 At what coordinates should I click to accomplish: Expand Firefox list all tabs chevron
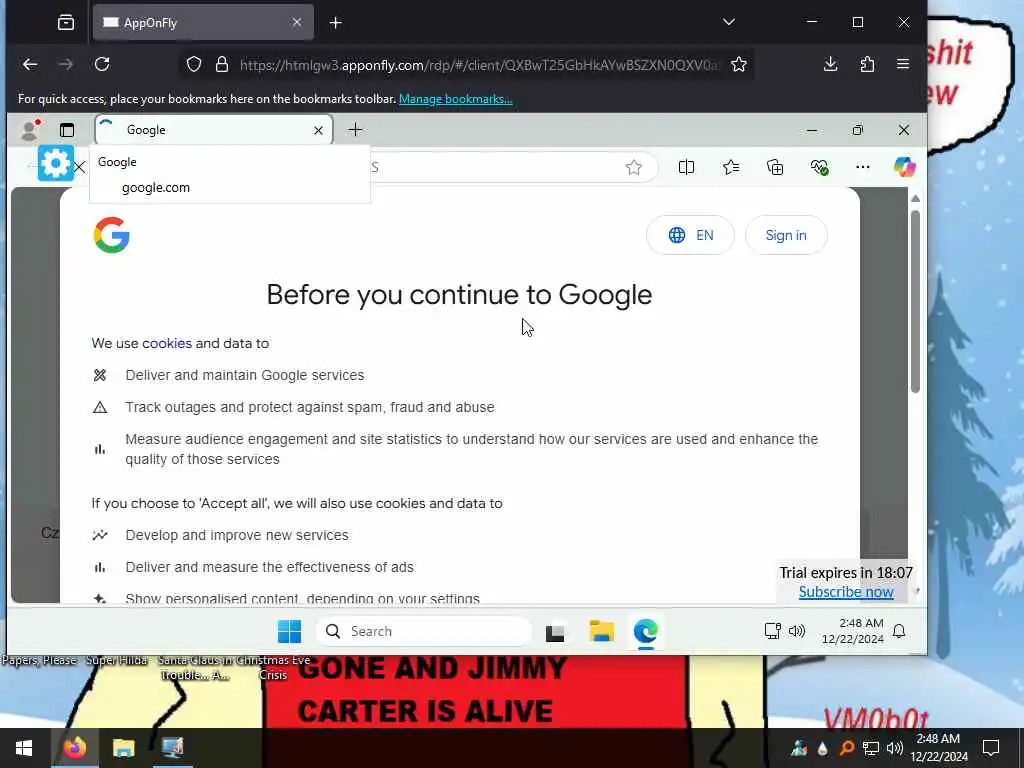click(x=729, y=22)
